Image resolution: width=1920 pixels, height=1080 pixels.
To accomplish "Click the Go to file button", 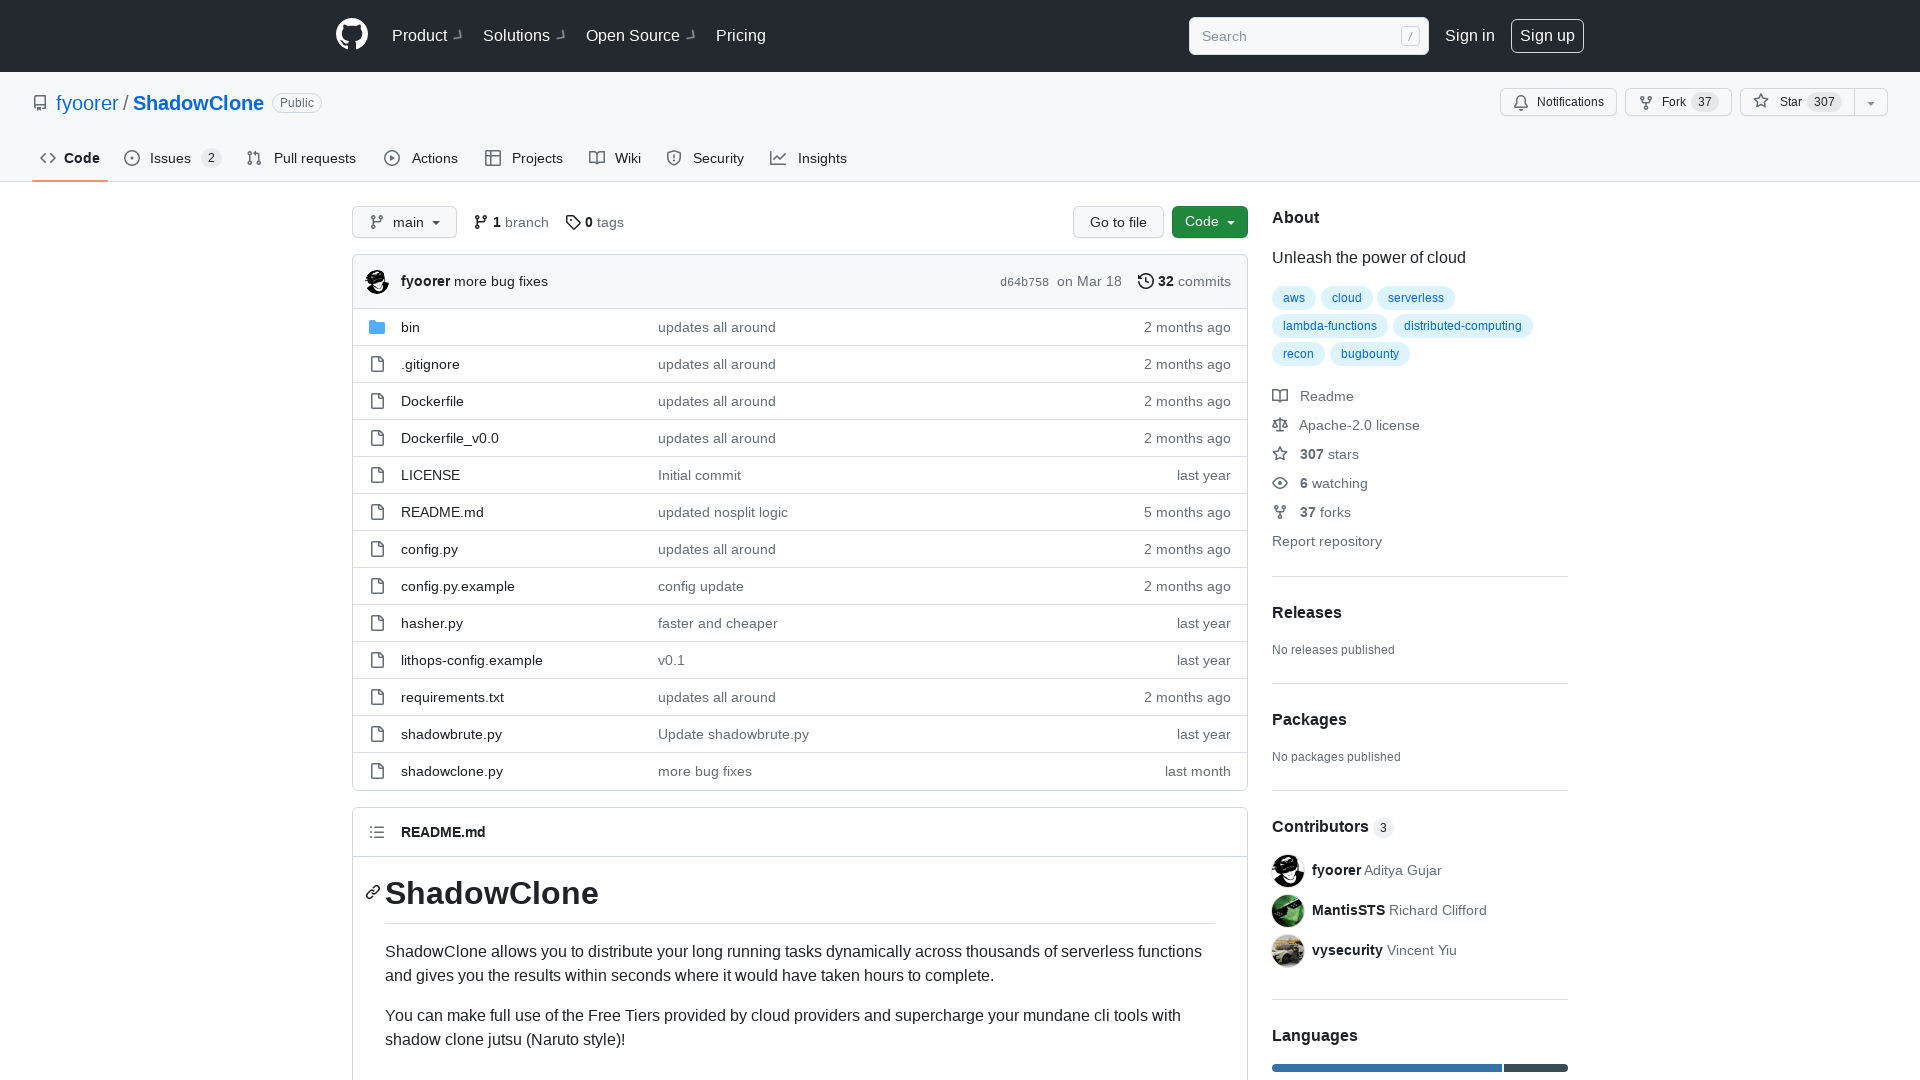I will (1117, 222).
